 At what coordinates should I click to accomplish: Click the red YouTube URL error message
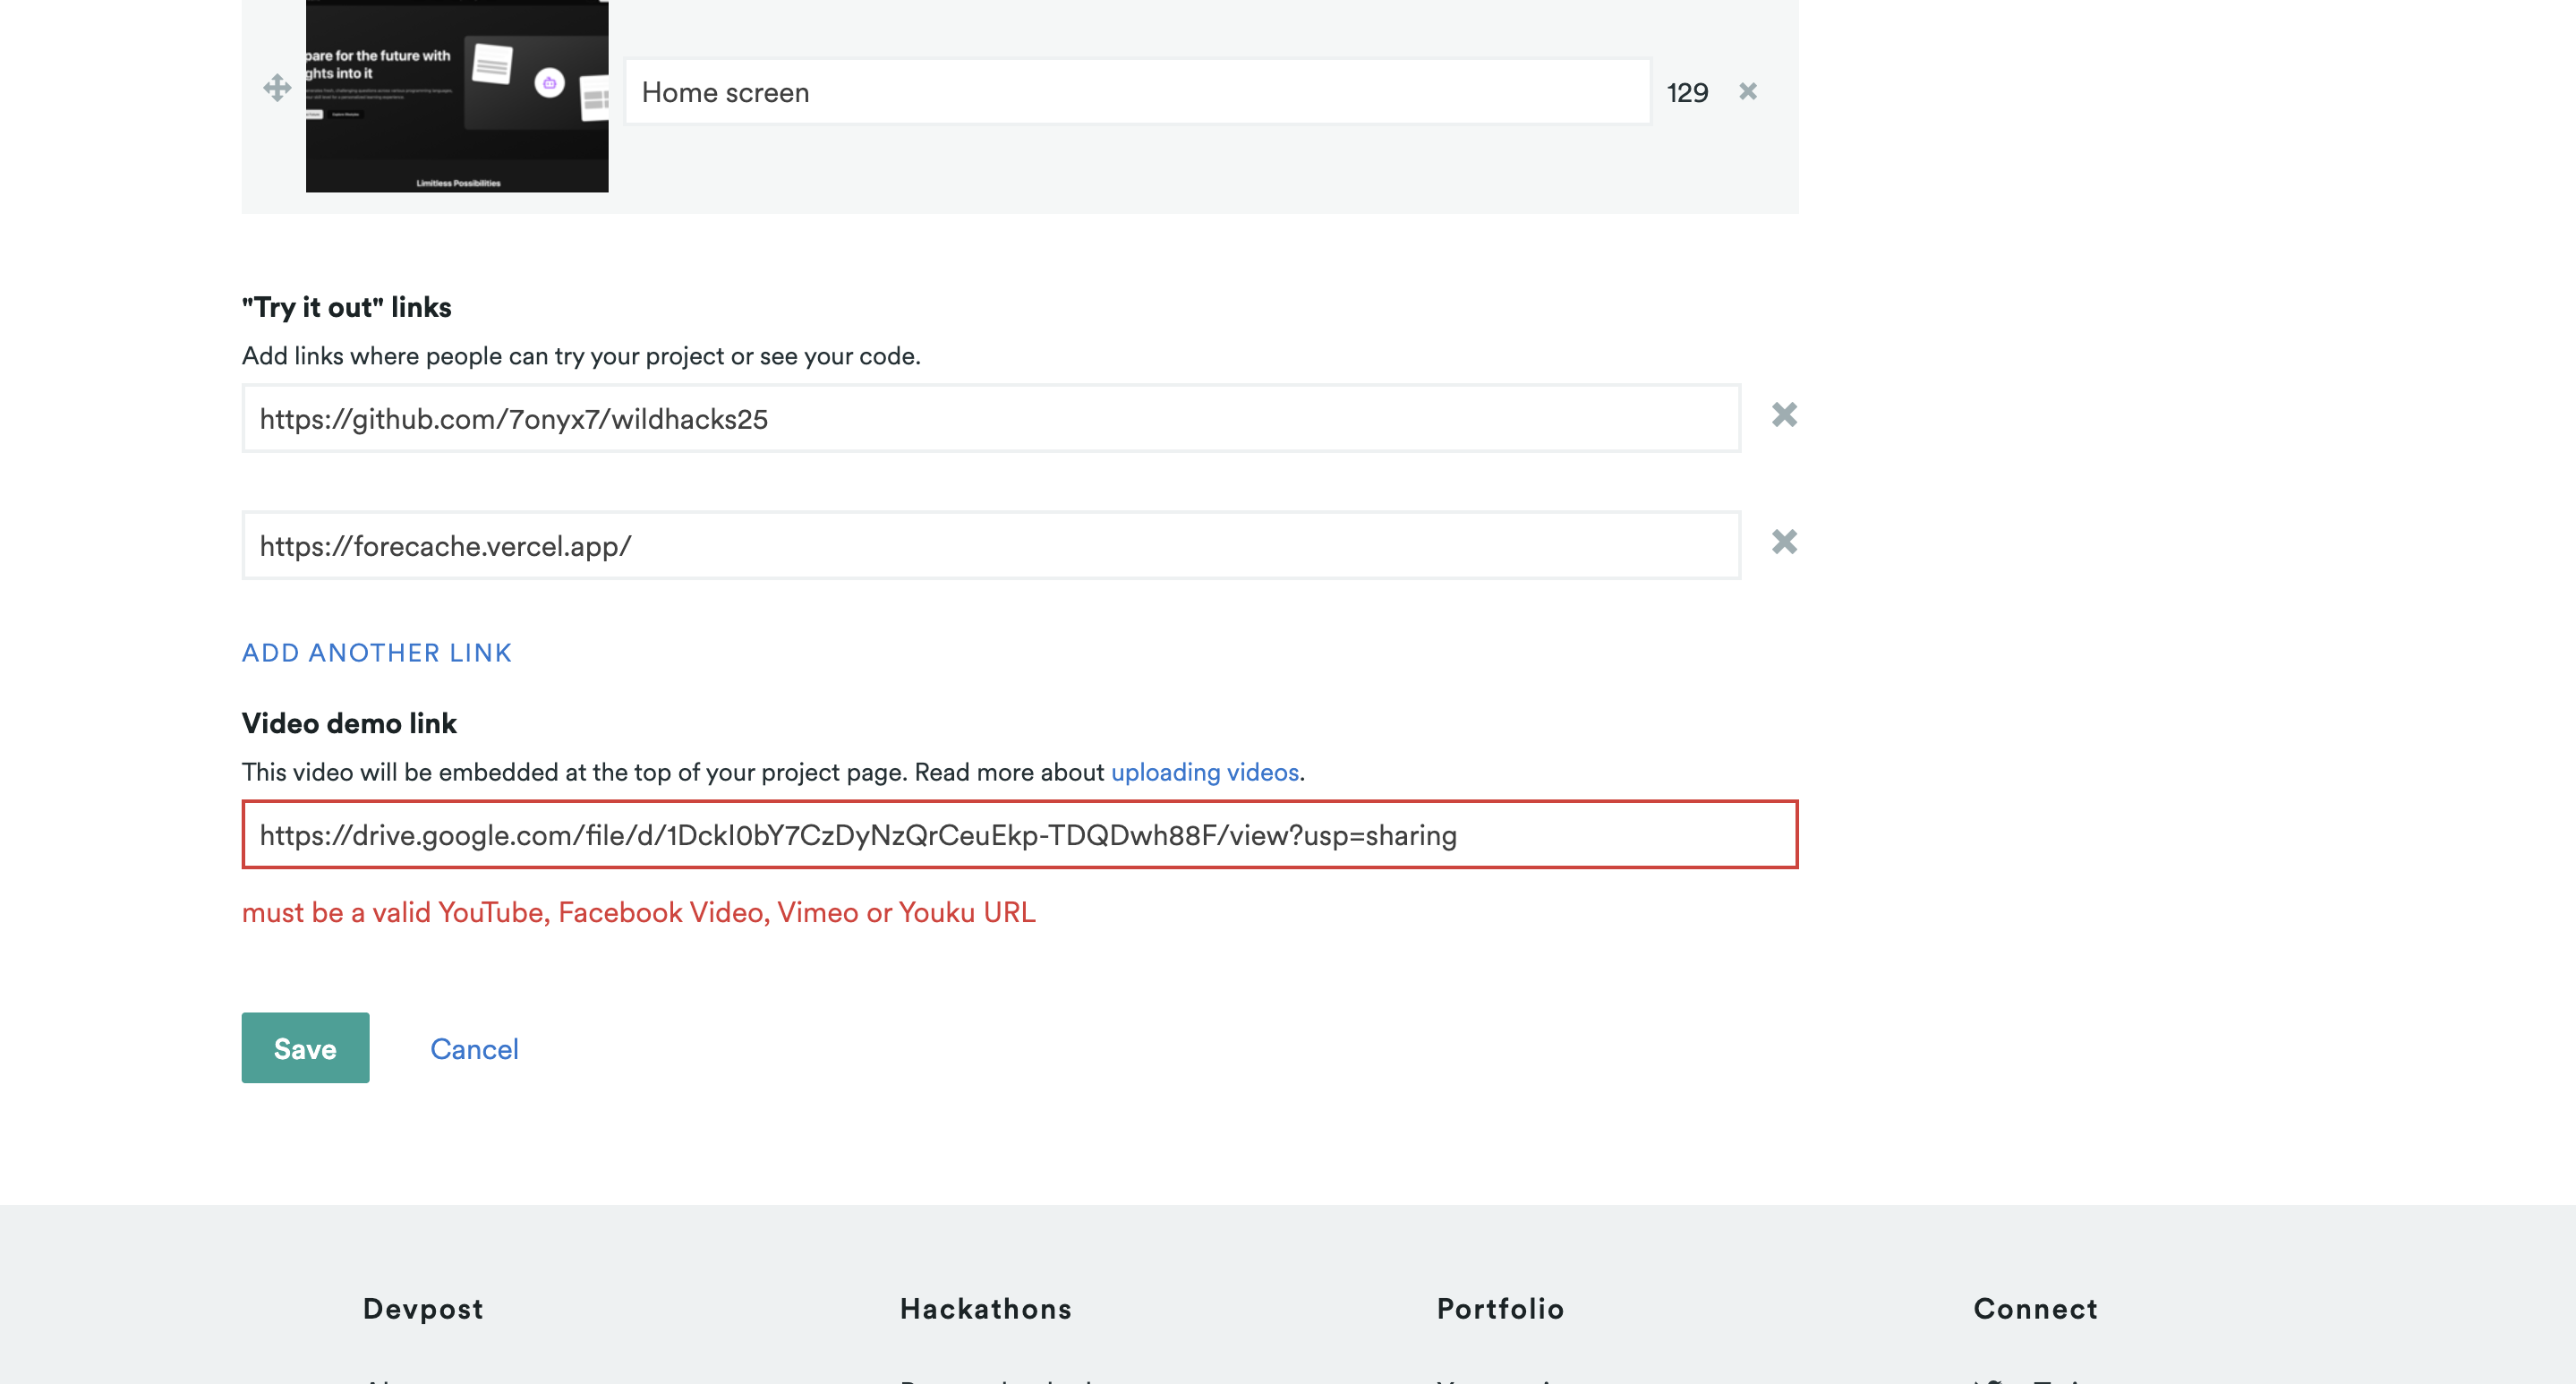(x=638, y=912)
